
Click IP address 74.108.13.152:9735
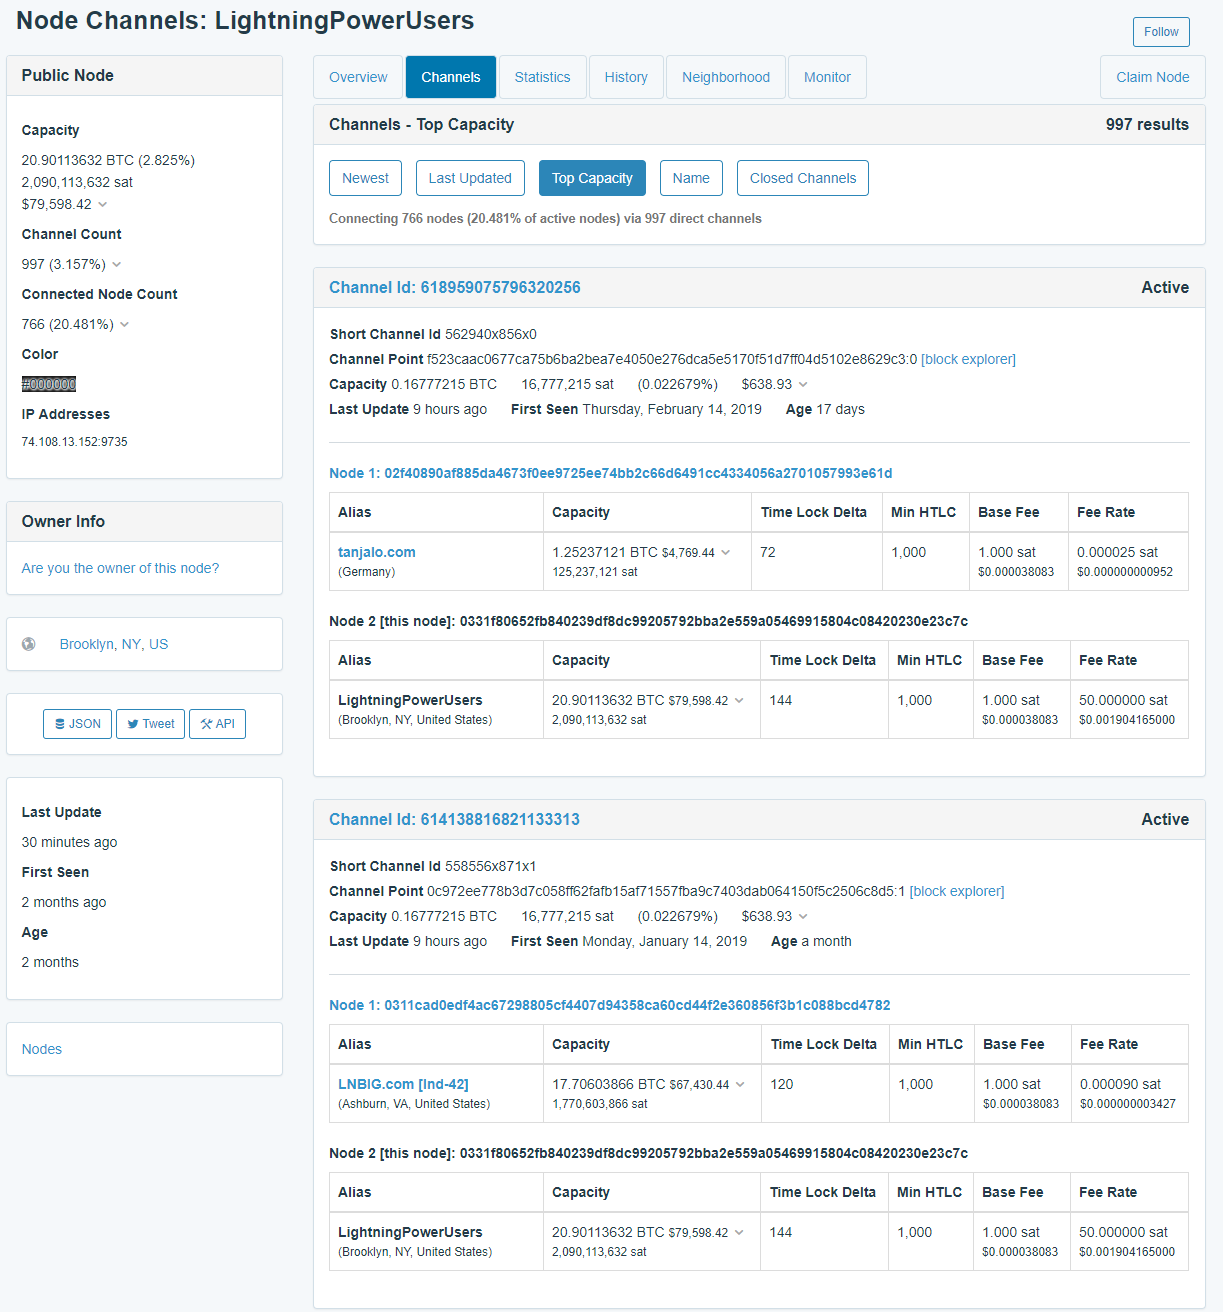pyautogui.click(x=75, y=442)
